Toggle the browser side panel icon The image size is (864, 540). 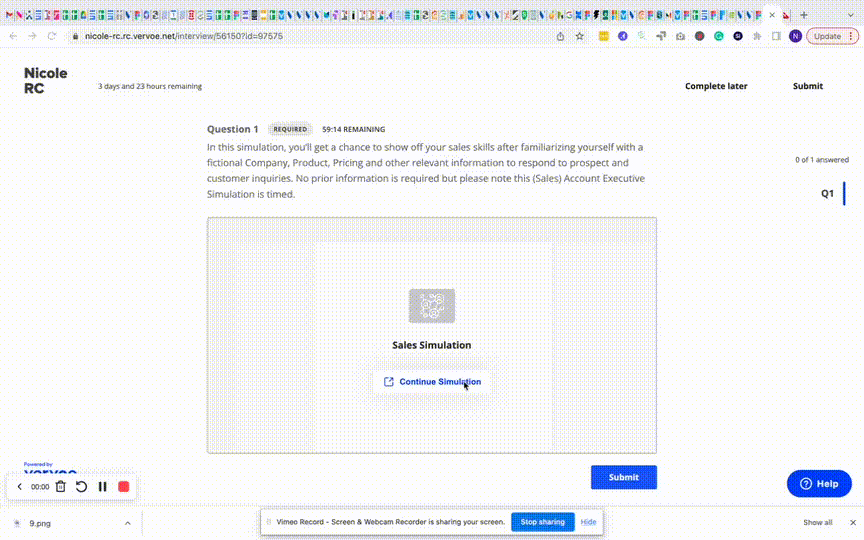point(776,36)
